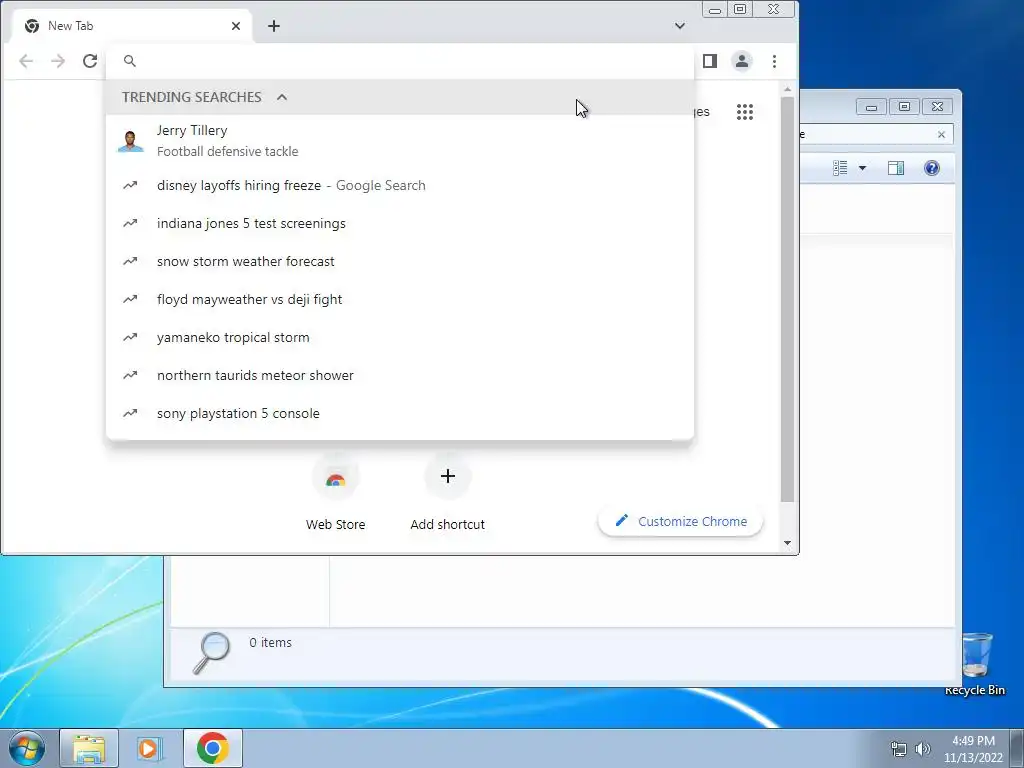Click the Show desktop strip beside the clock
Viewport: 1024px width, 768px height.
point(1017,748)
